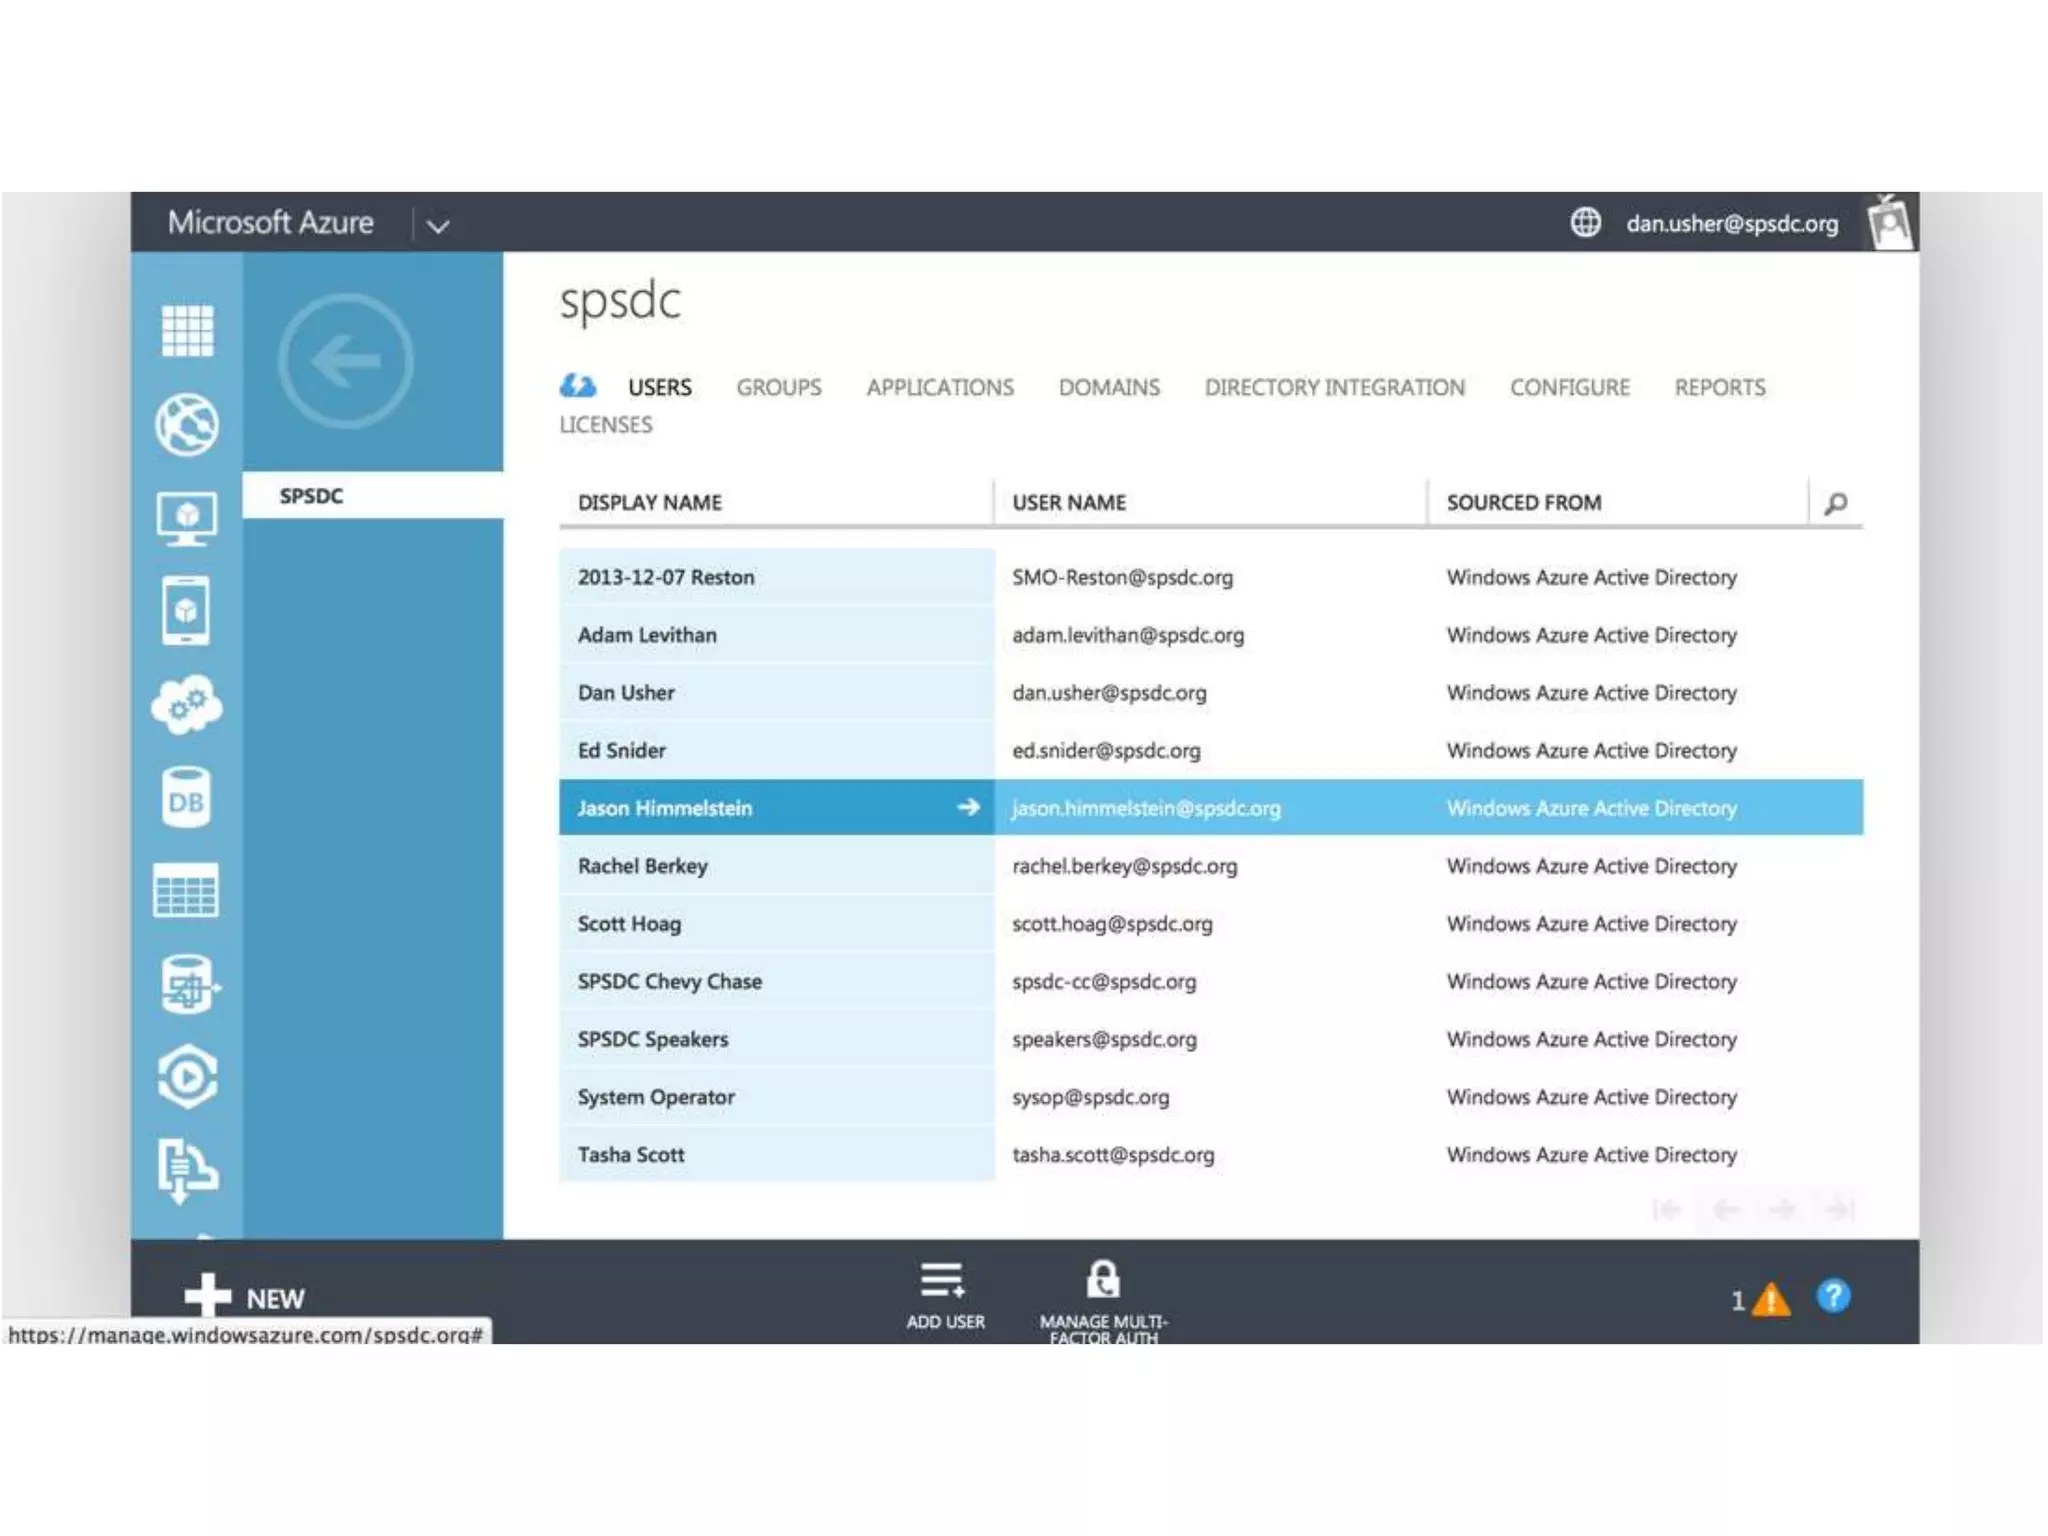Open the Mobile Services phone icon
The image size is (2048, 1536).
tap(187, 610)
